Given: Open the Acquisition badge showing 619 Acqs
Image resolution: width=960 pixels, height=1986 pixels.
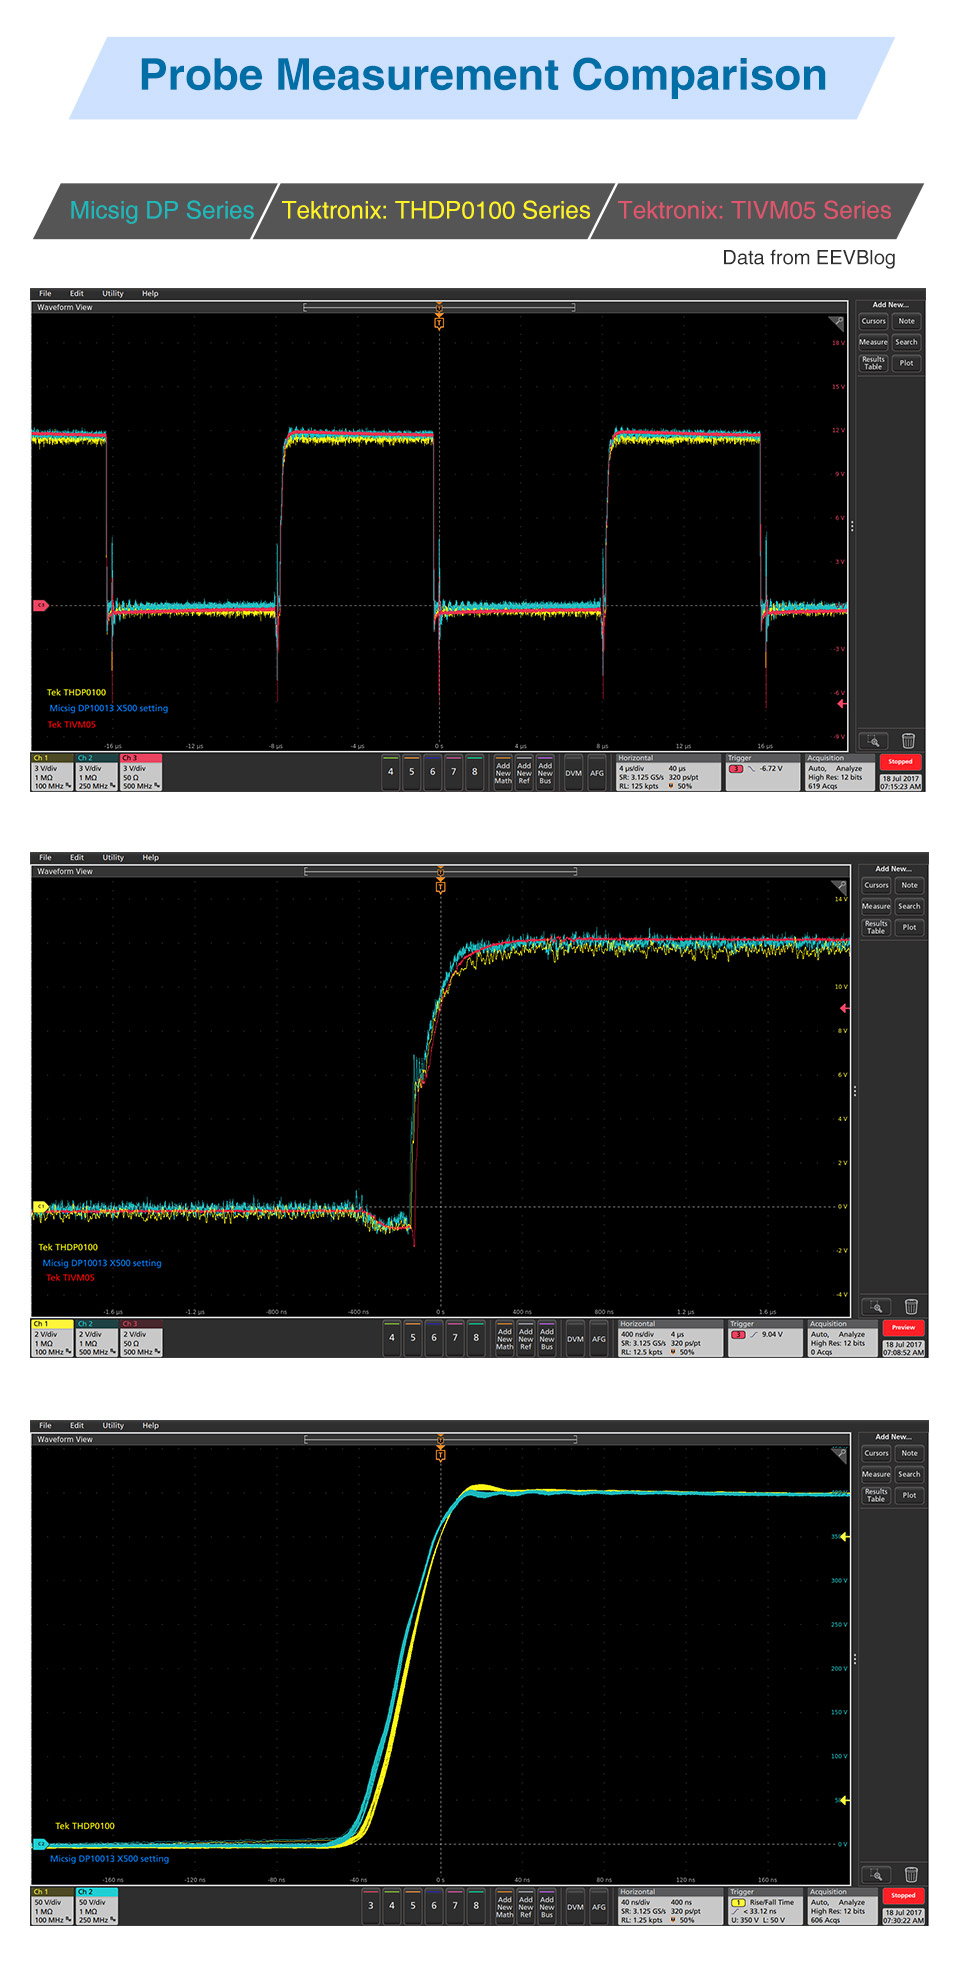Looking at the screenshot, I should tap(840, 772).
